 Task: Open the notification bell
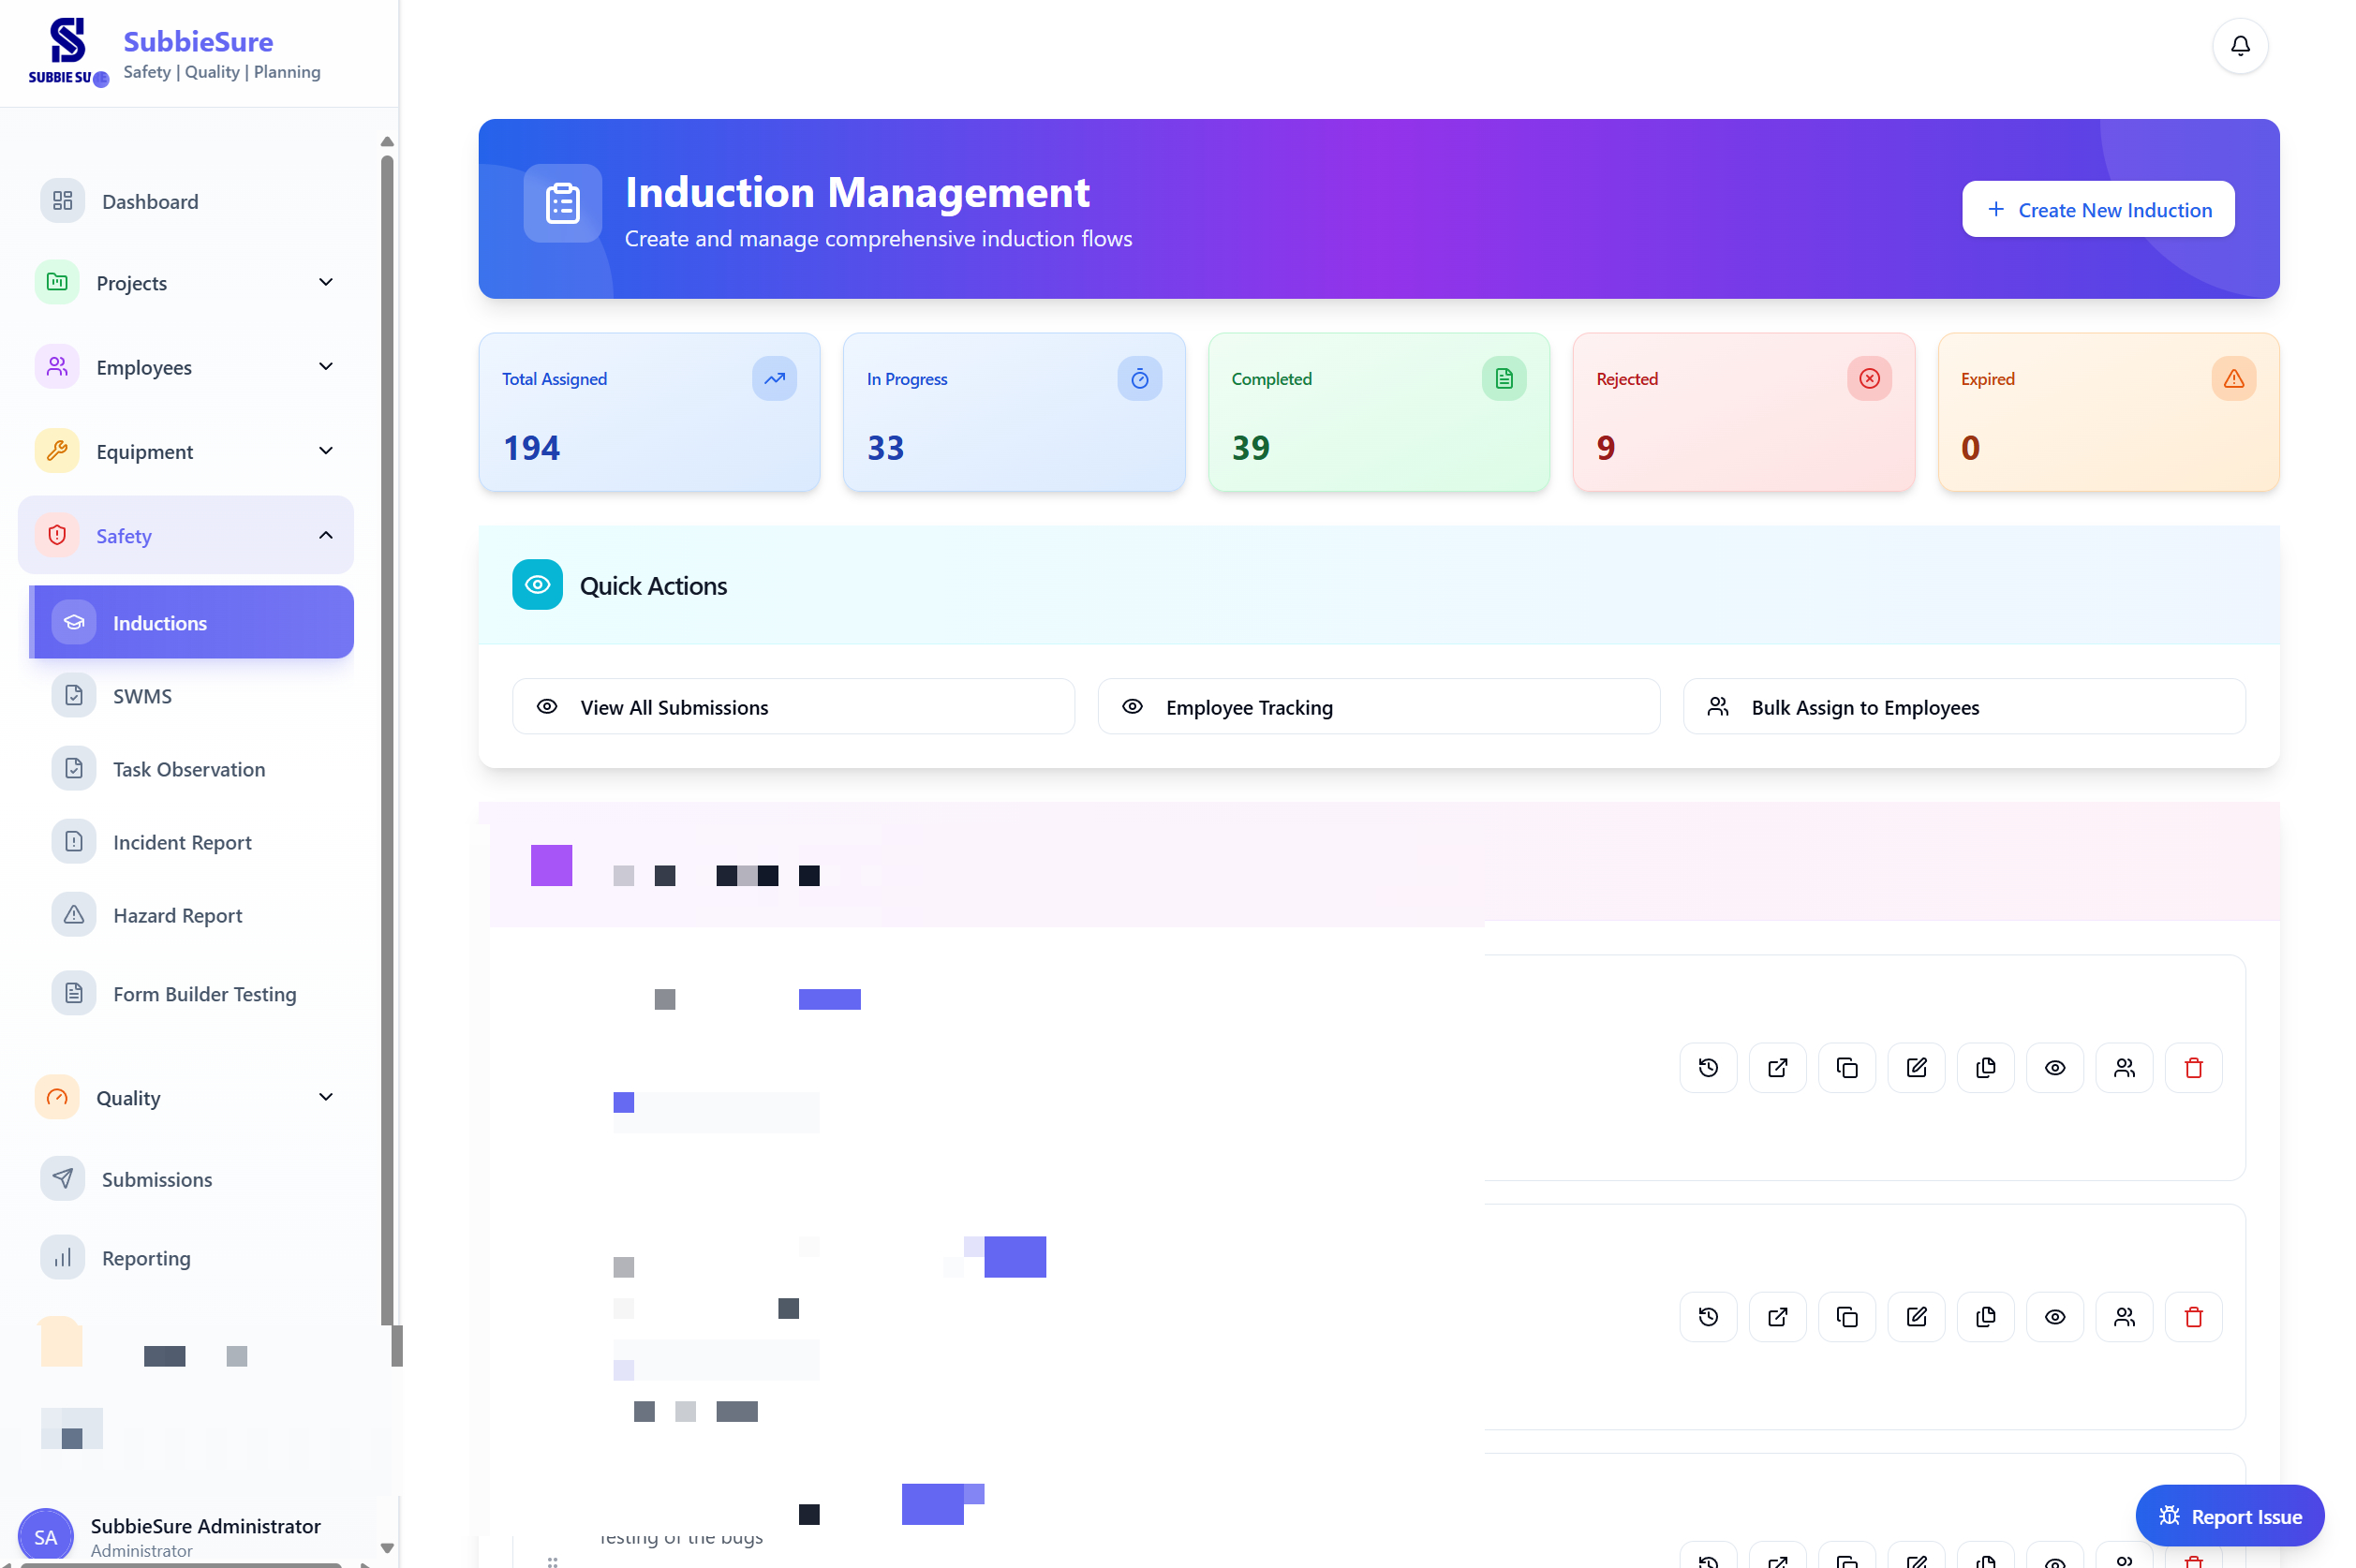pos(2239,45)
